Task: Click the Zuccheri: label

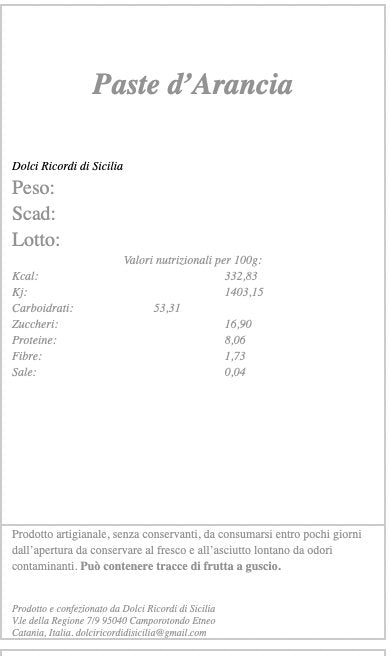Action: [35, 324]
